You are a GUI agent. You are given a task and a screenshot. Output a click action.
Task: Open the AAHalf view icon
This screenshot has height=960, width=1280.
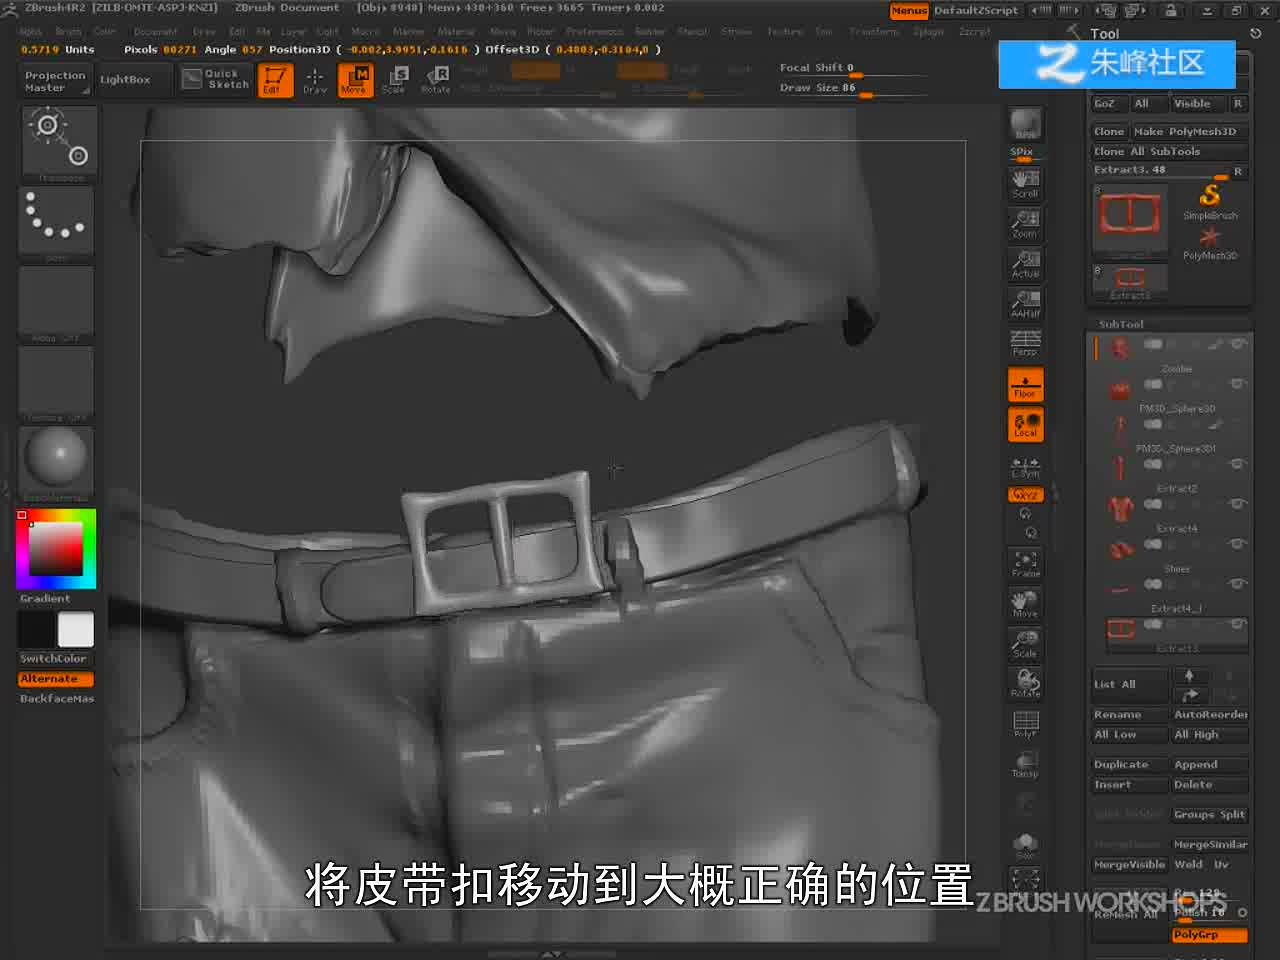pyautogui.click(x=1025, y=303)
